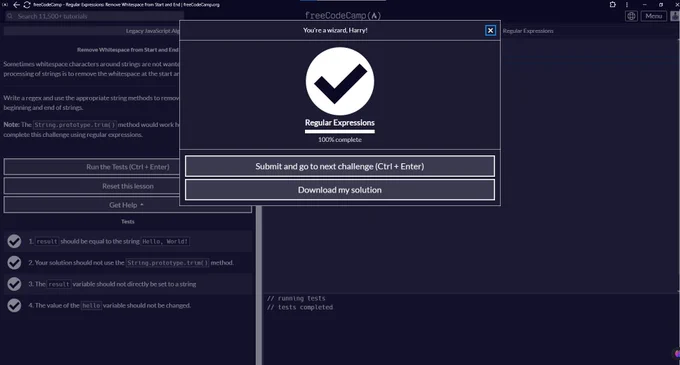Click the search magnifier icon
680x365 pixels.
10,16
